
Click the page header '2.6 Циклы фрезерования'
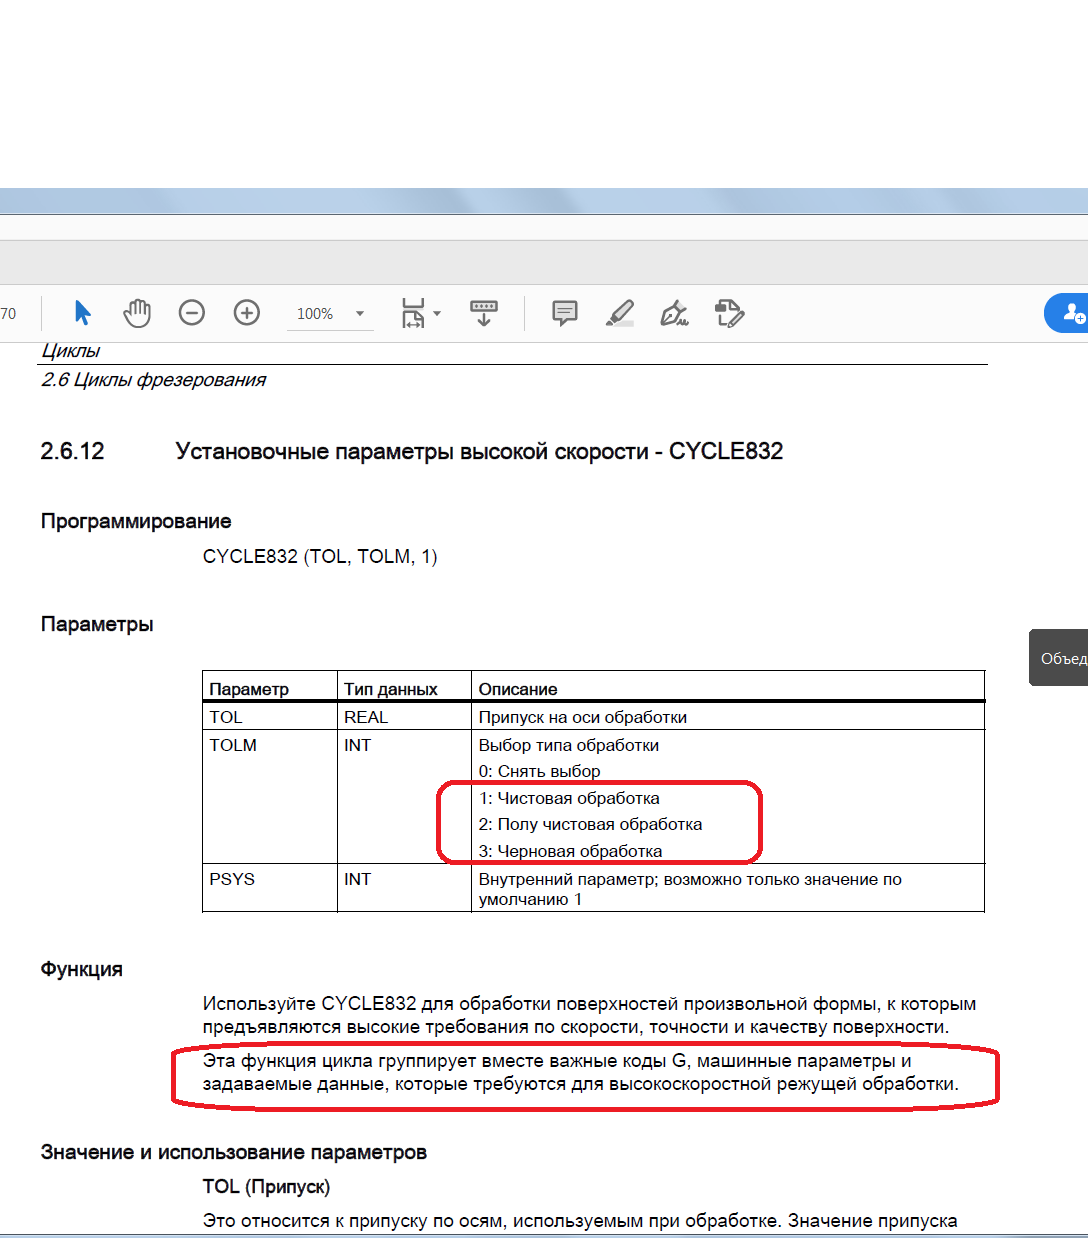pyautogui.click(x=153, y=380)
